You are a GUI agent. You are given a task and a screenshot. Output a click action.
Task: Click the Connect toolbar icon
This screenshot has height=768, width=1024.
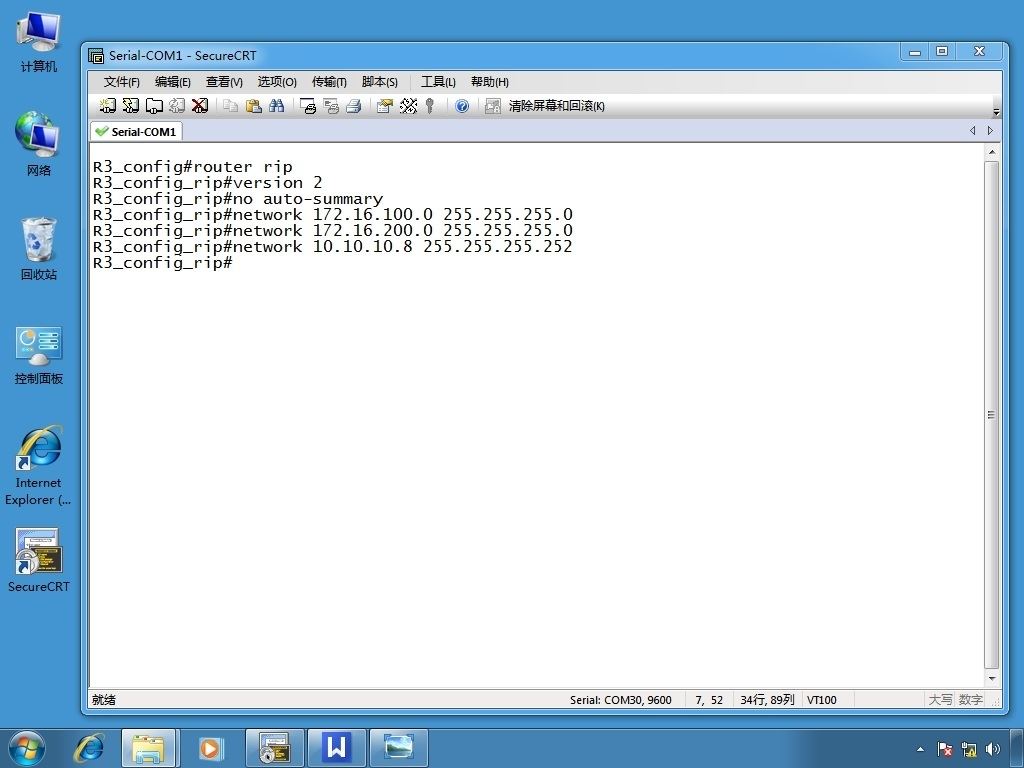click(107, 106)
